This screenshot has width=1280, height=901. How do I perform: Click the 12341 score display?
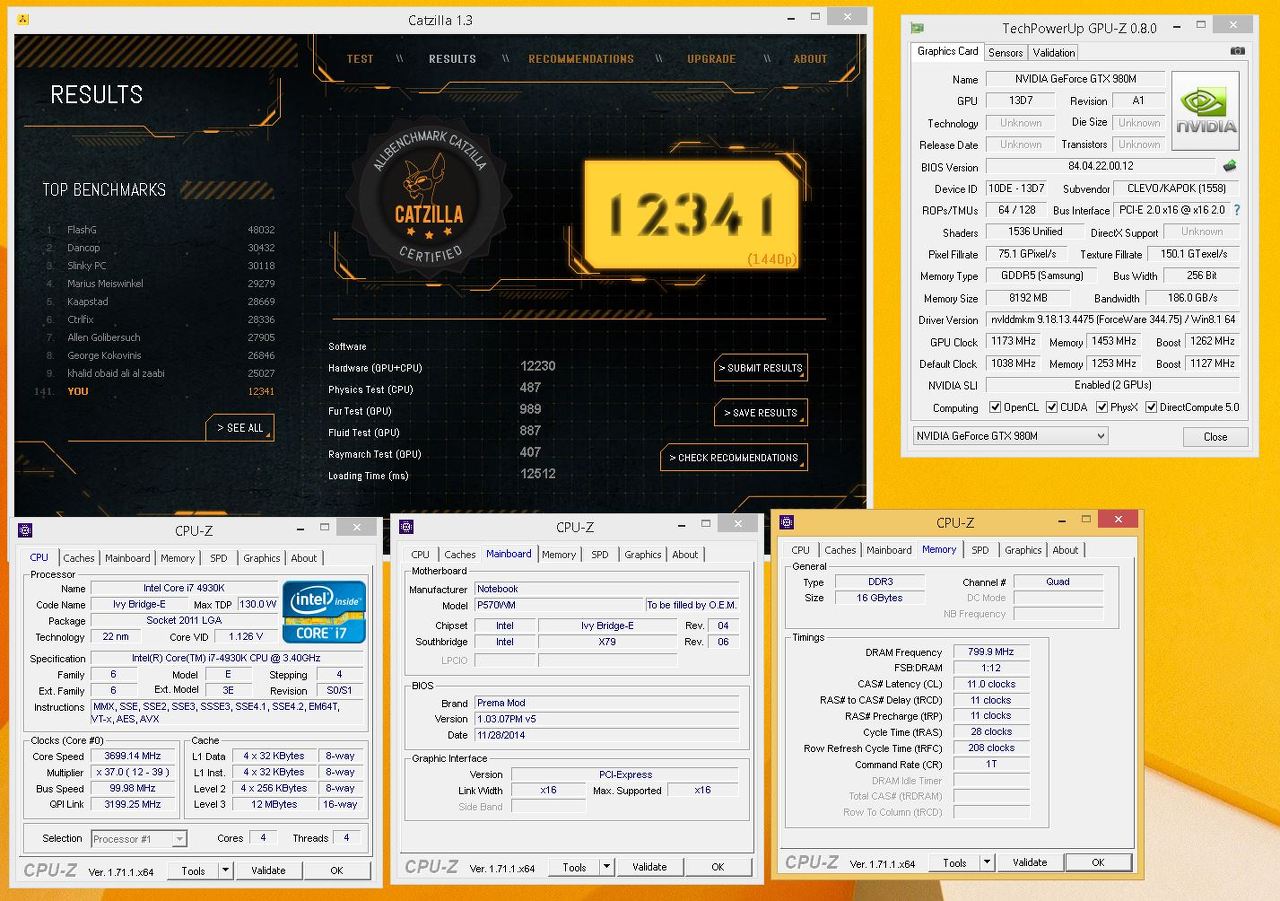(691, 213)
